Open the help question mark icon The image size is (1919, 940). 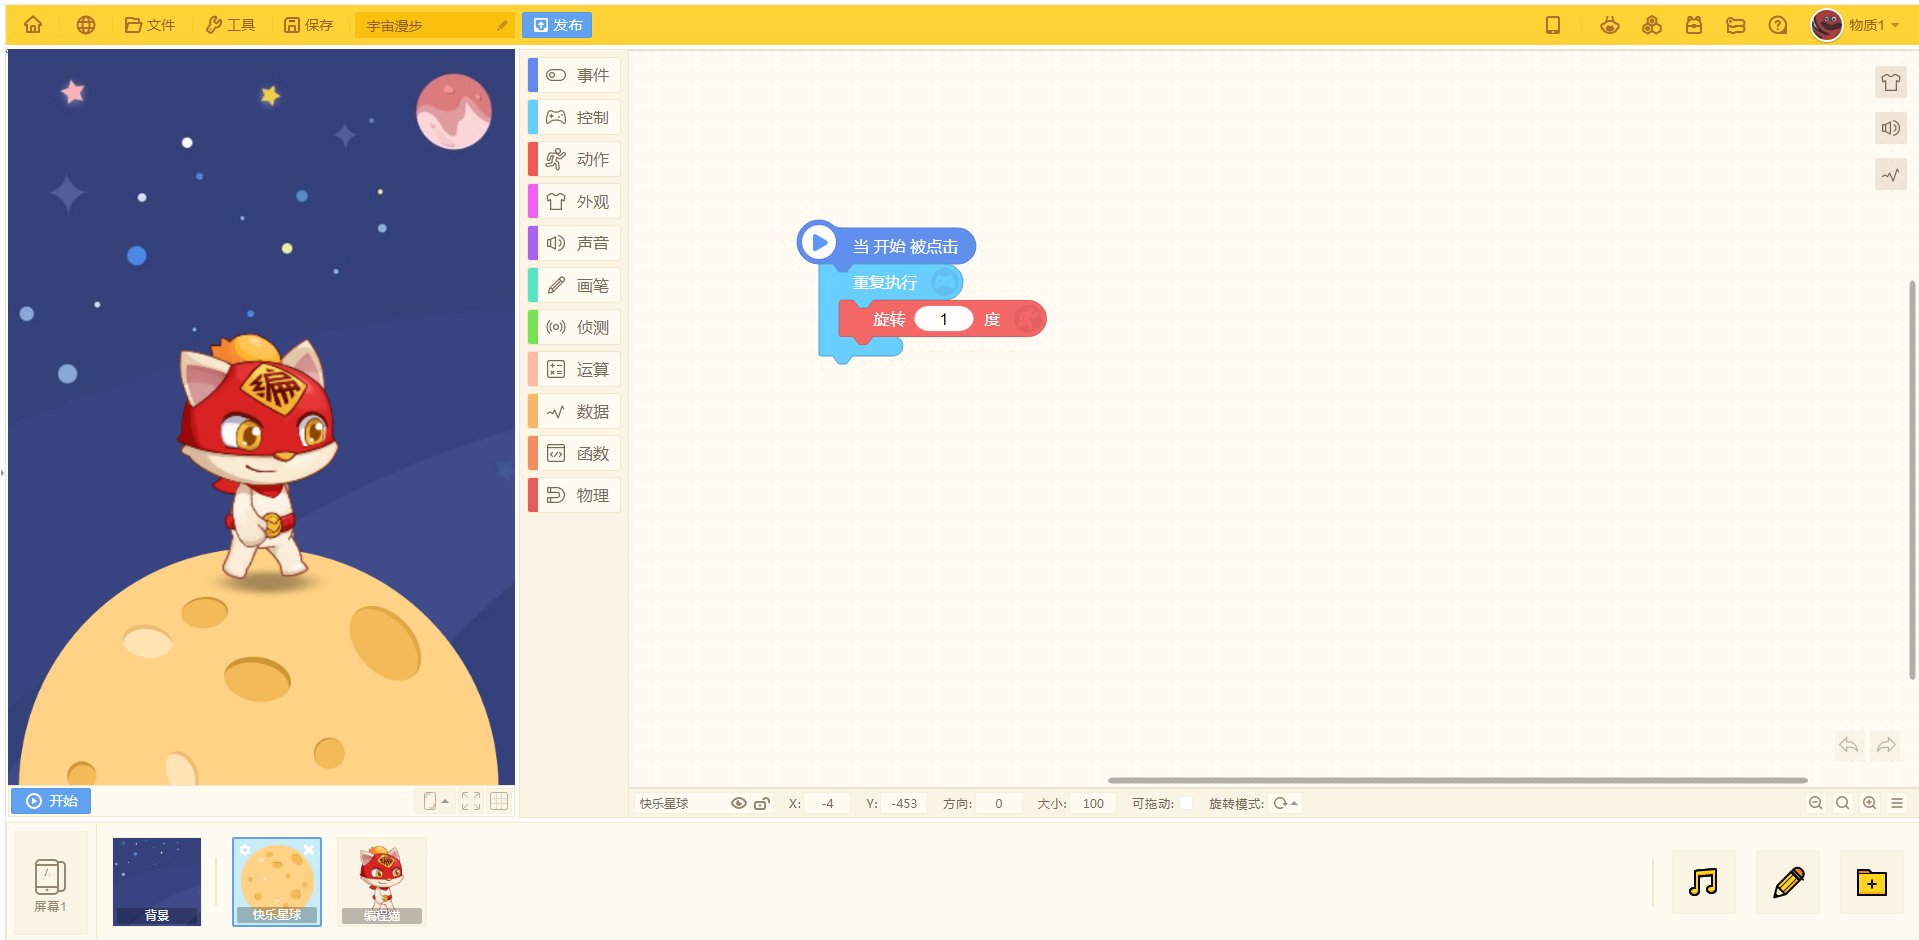coord(1778,25)
